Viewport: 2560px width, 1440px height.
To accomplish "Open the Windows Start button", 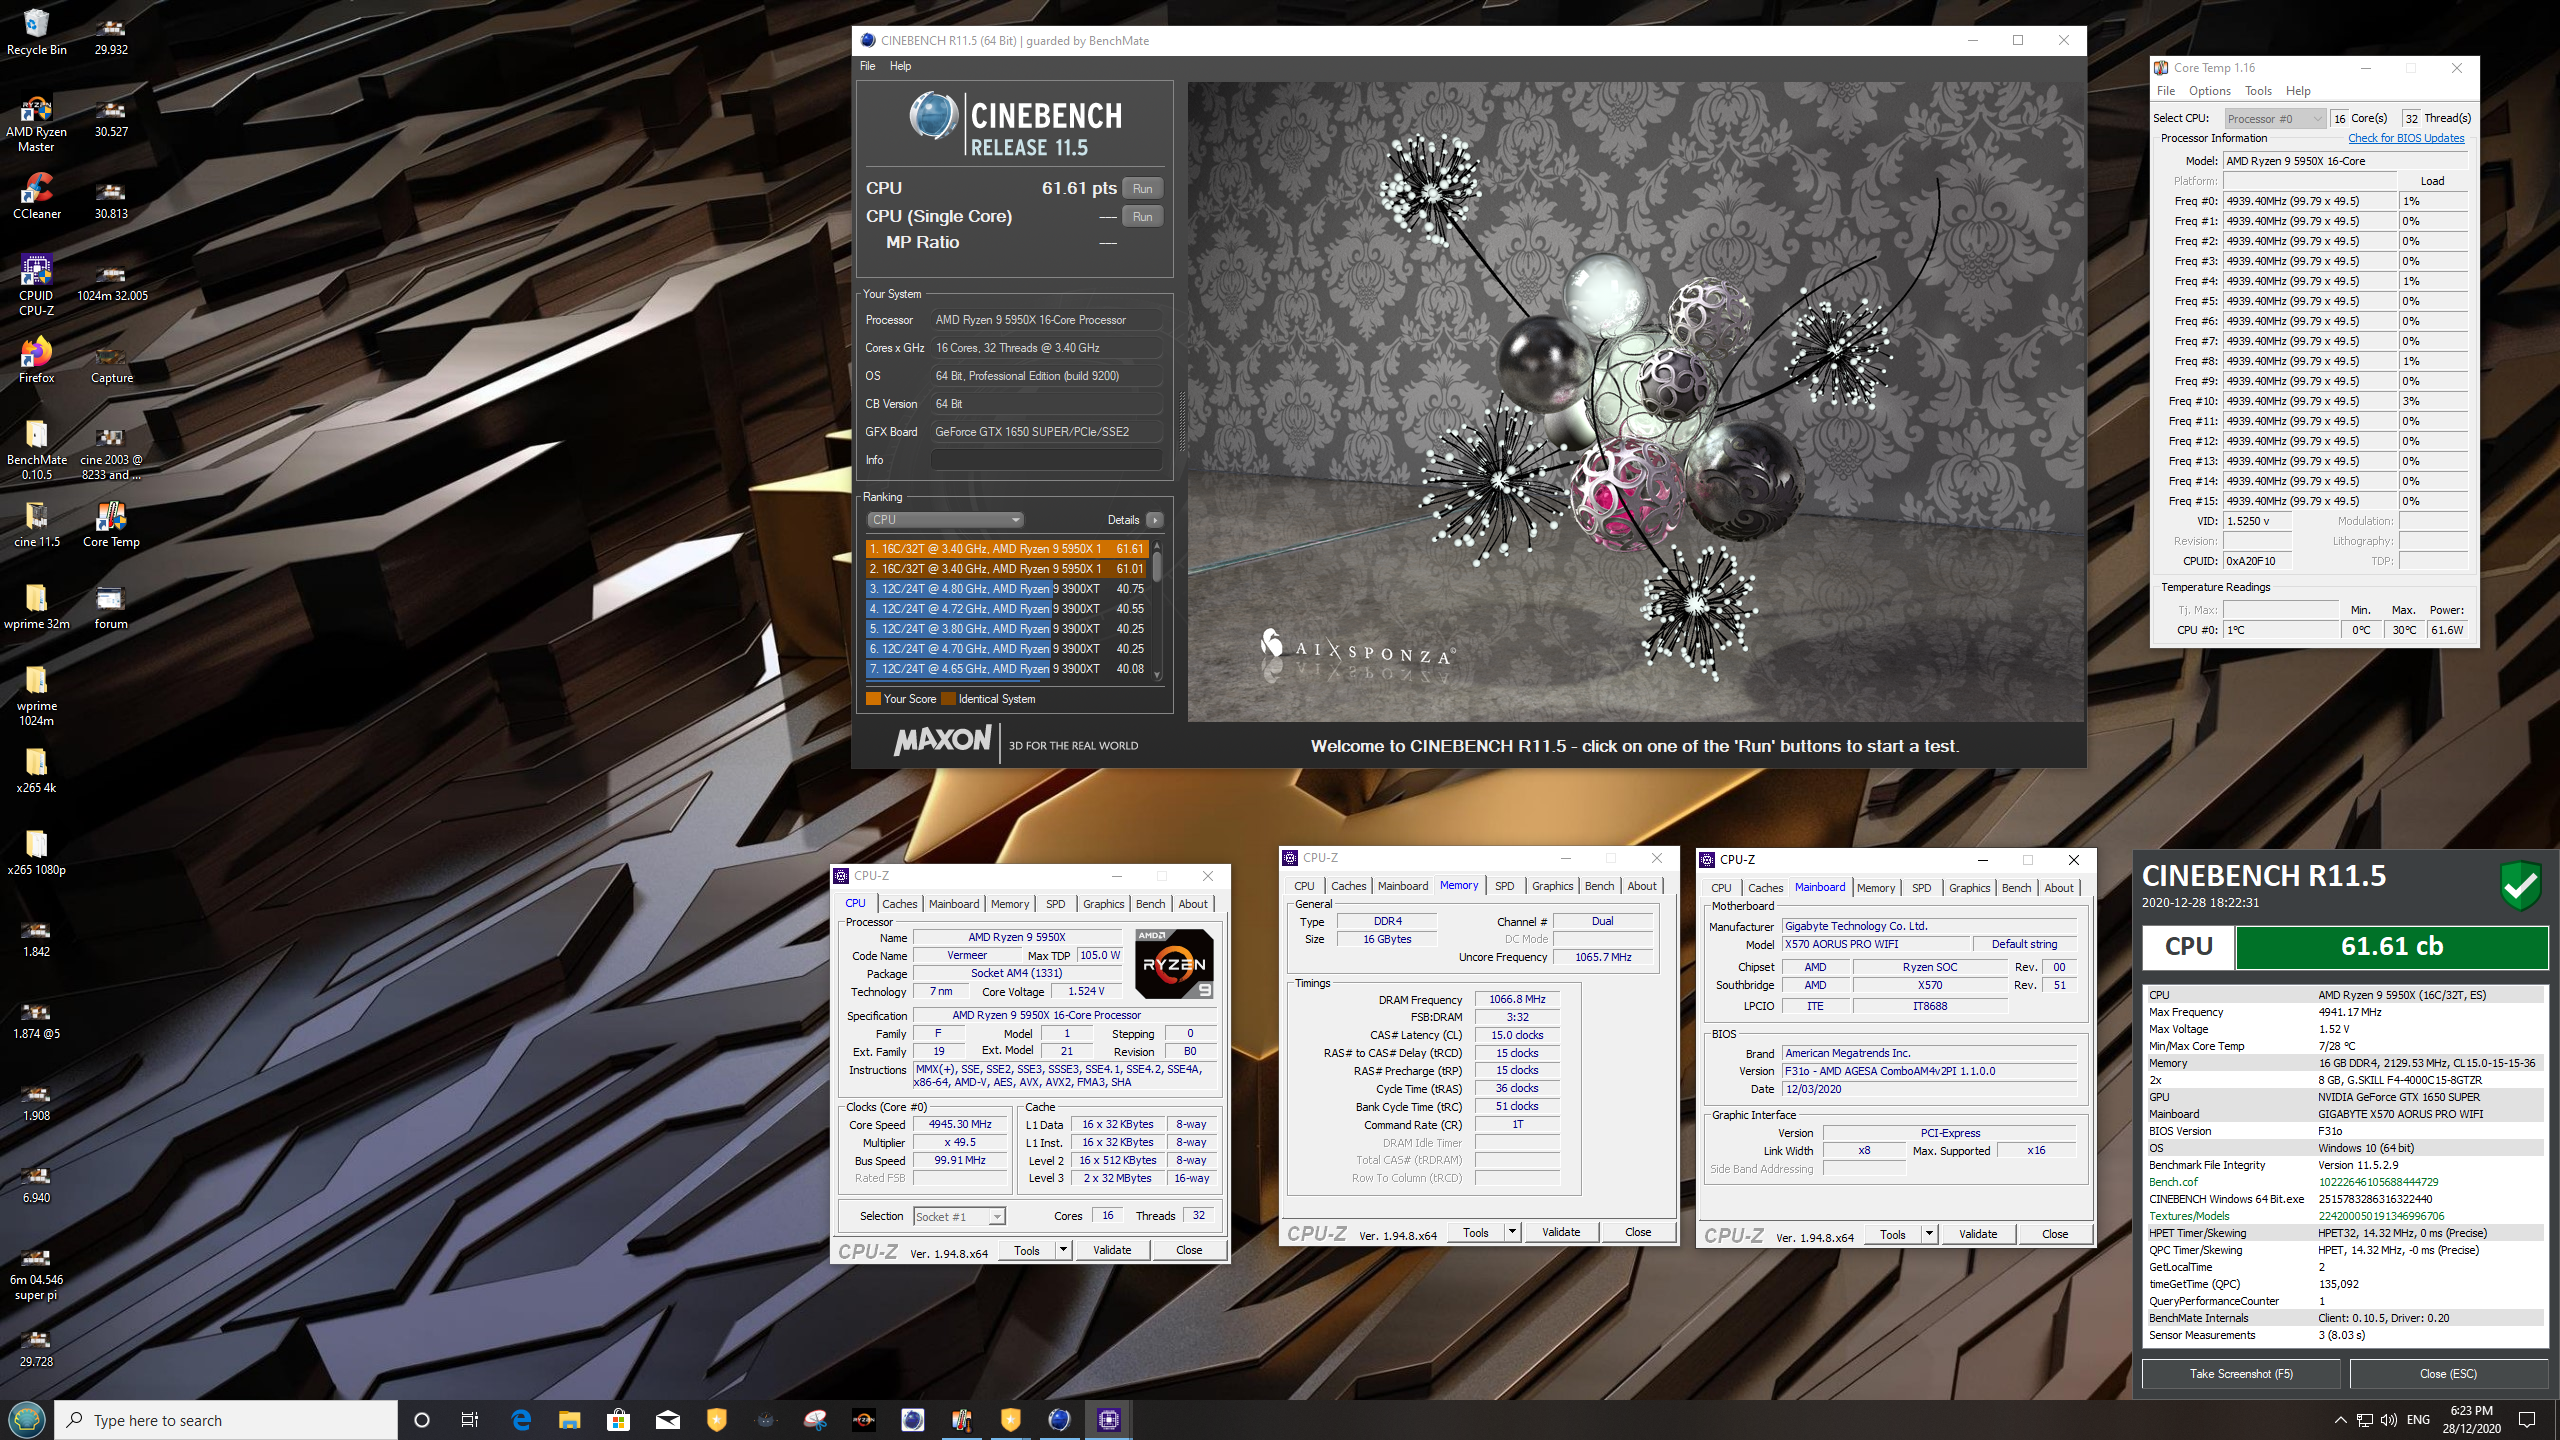I will [26, 1420].
